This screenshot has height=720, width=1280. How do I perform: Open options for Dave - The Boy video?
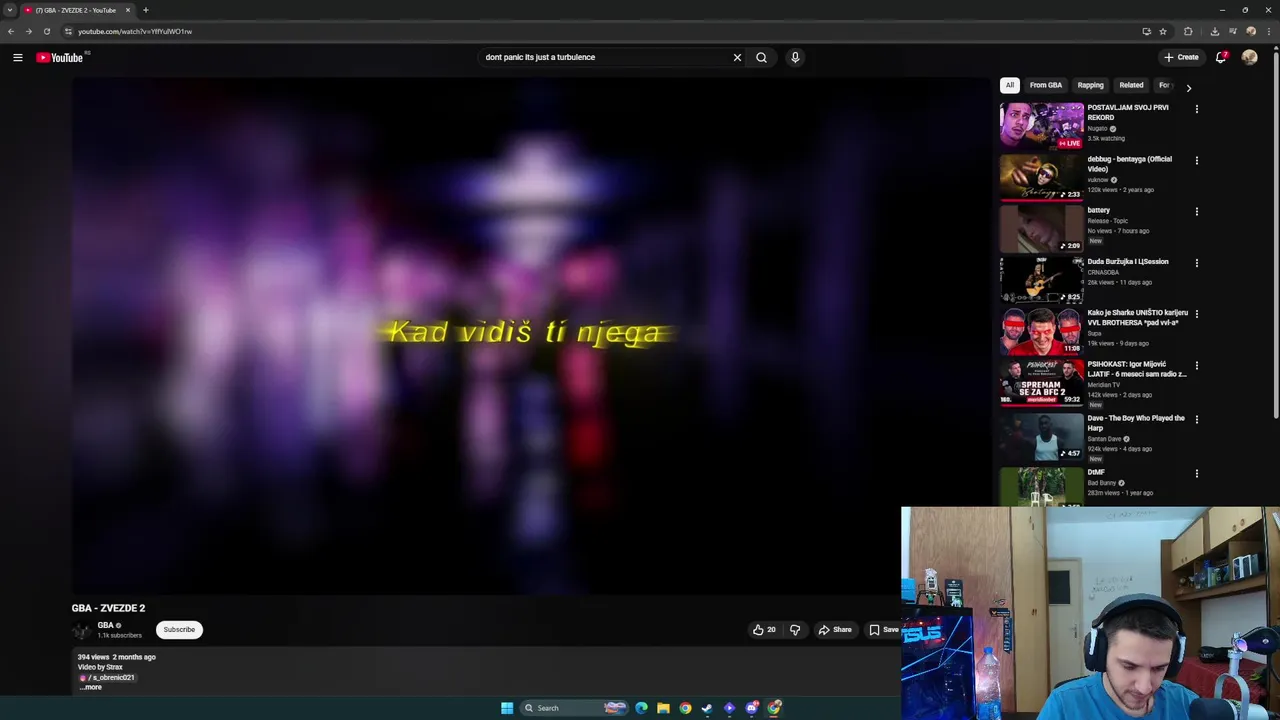click(x=1196, y=419)
